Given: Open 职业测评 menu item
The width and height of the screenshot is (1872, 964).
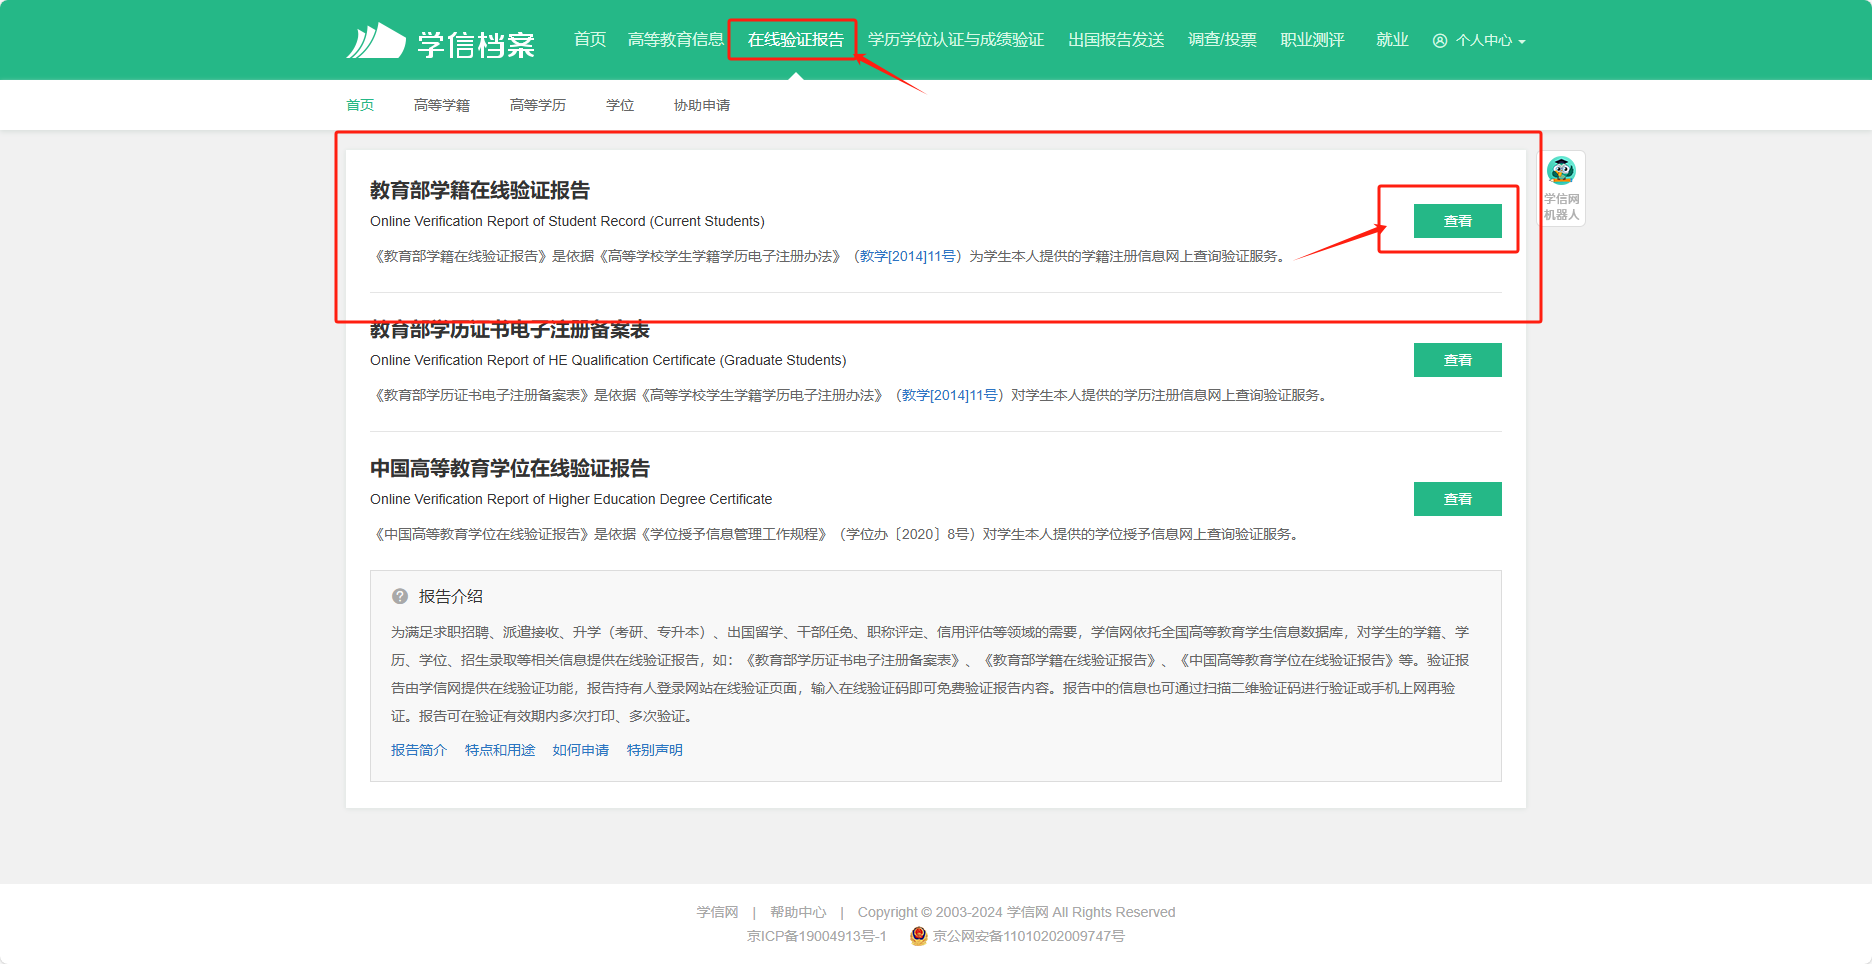Looking at the screenshot, I should (x=1312, y=40).
